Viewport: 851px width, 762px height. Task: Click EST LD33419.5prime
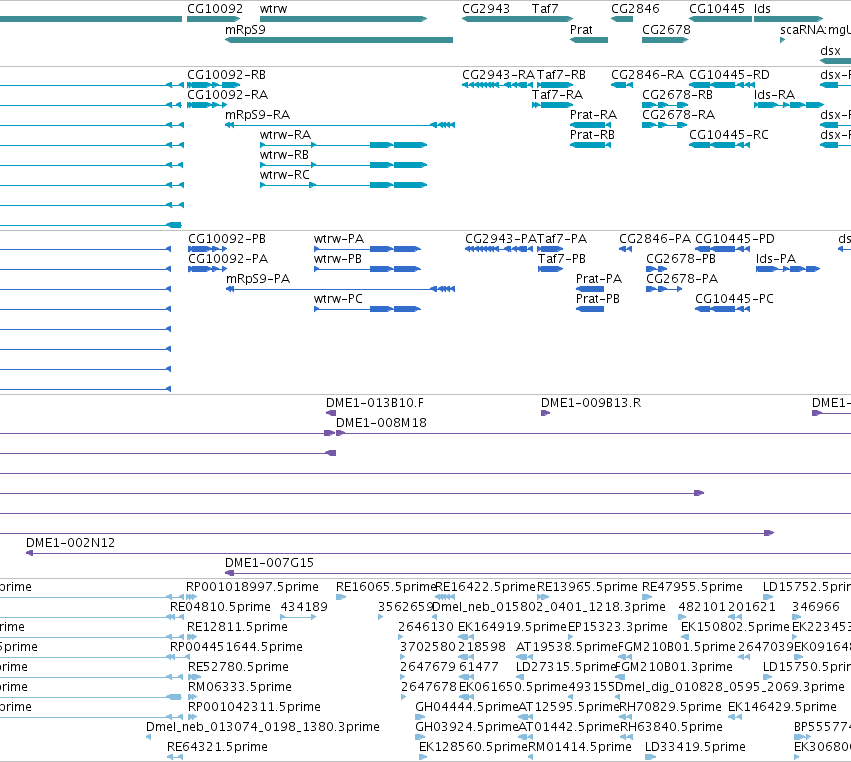[x=695, y=747]
